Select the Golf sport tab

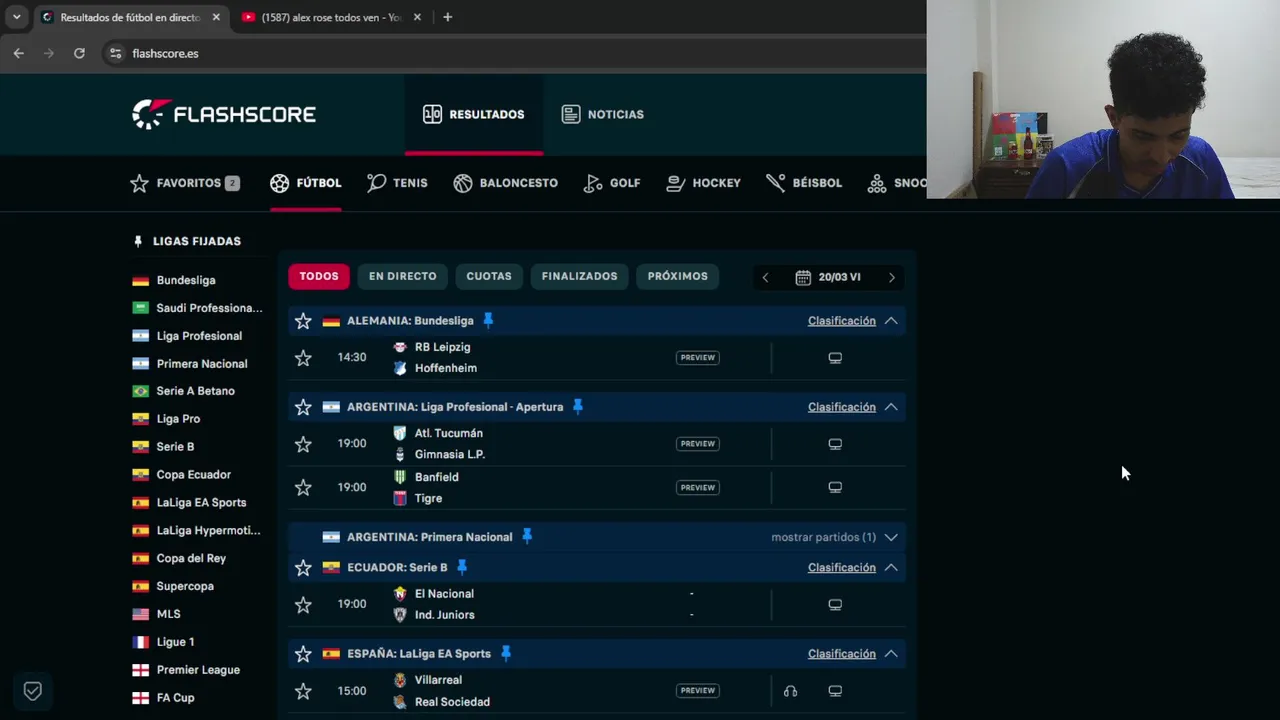click(612, 183)
